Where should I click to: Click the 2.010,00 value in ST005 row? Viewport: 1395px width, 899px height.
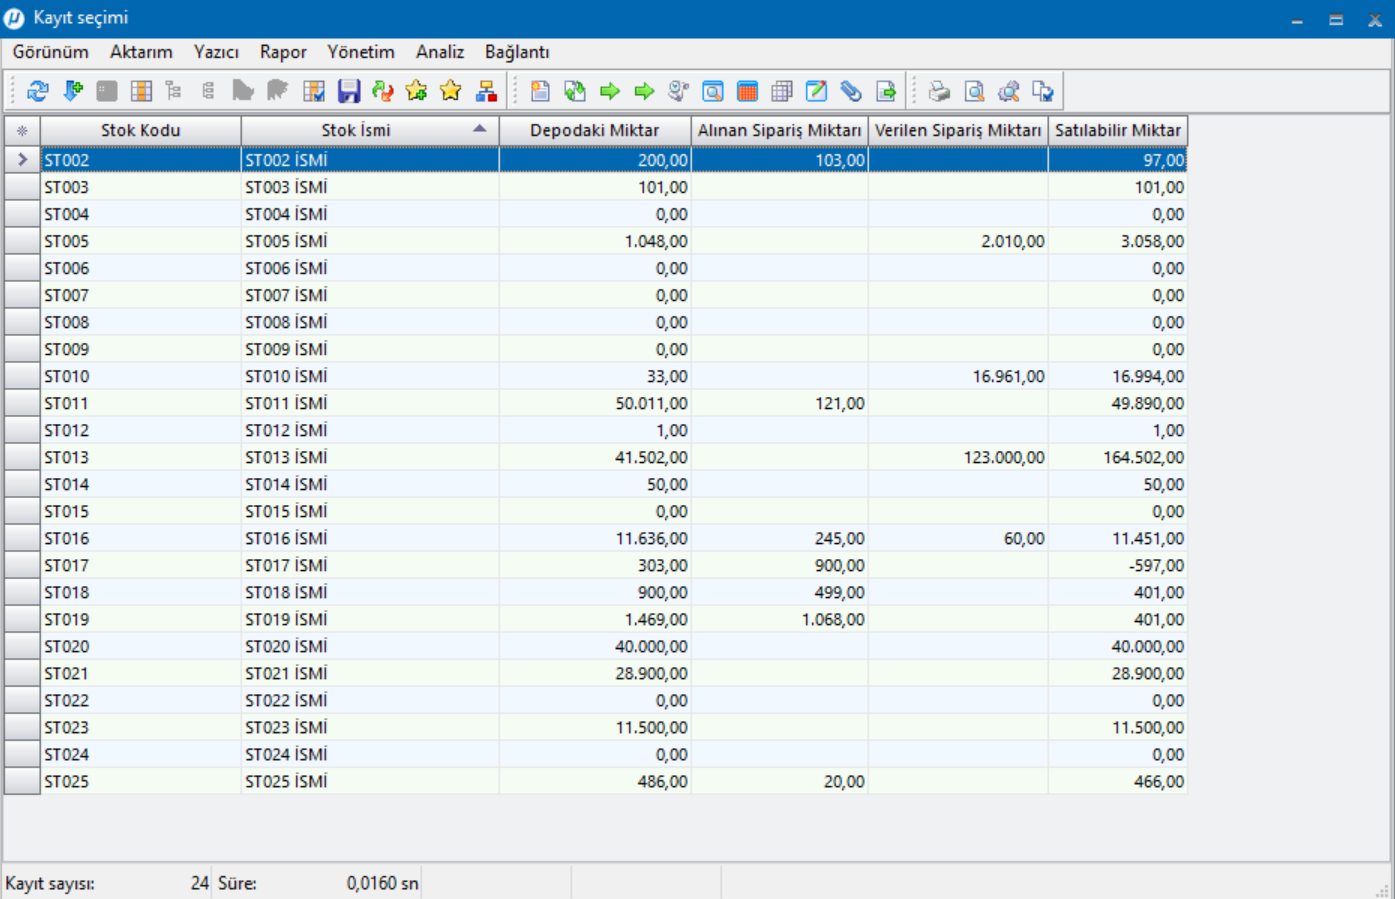(x=958, y=241)
